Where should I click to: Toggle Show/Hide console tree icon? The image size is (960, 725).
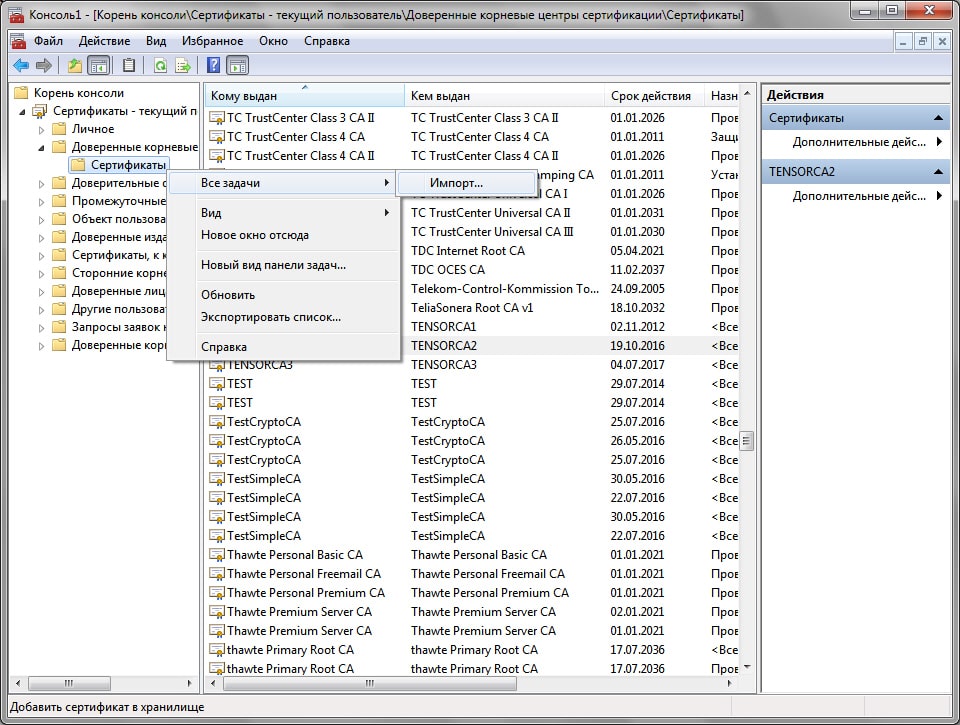[99, 66]
